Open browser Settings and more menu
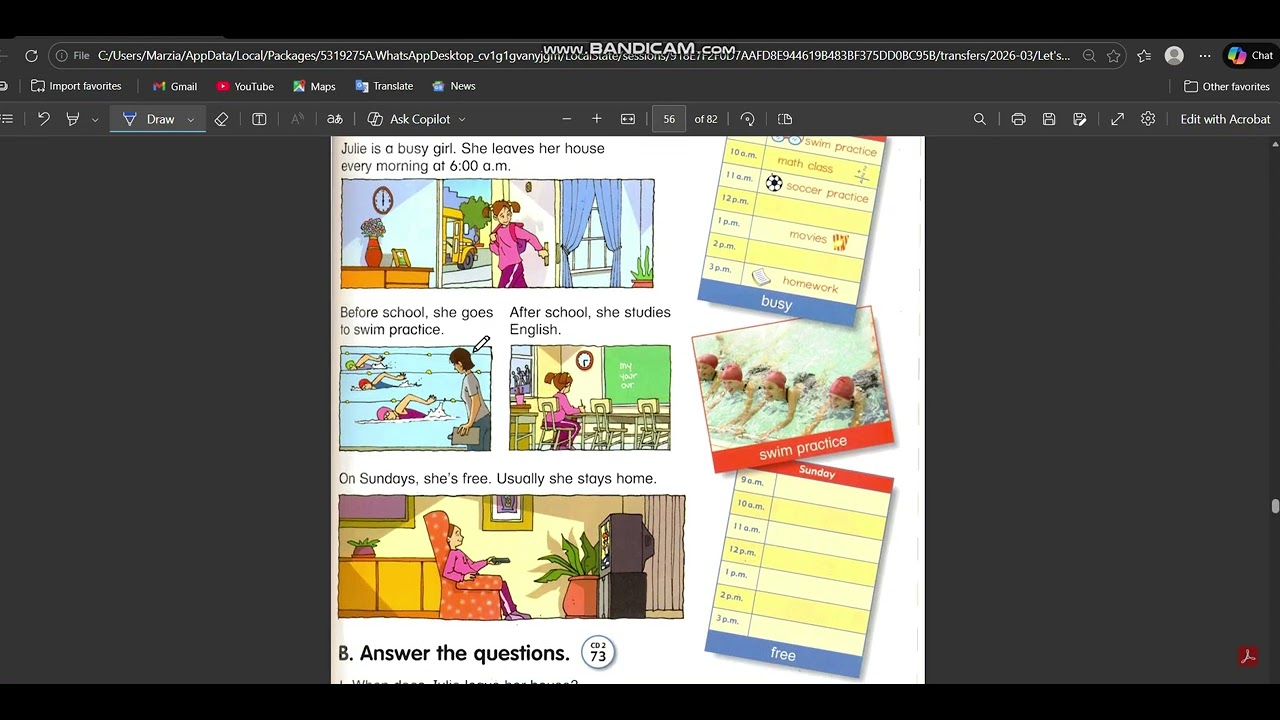Image resolution: width=1280 pixels, height=720 pixels. click(1205, 56)
